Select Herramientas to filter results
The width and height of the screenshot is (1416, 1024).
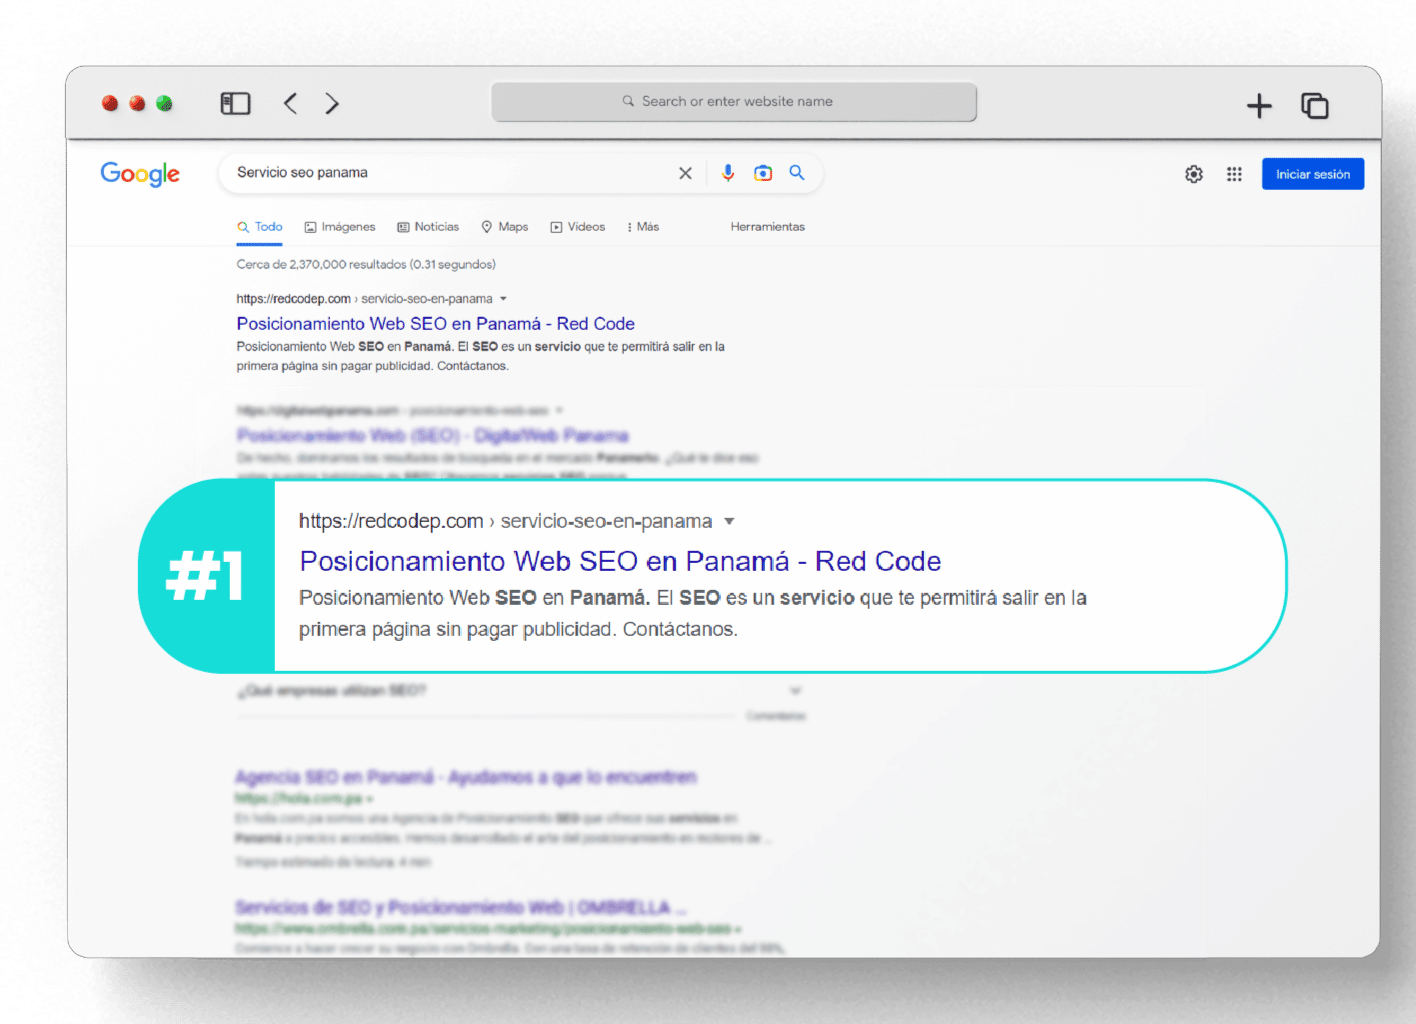point(767,226)
